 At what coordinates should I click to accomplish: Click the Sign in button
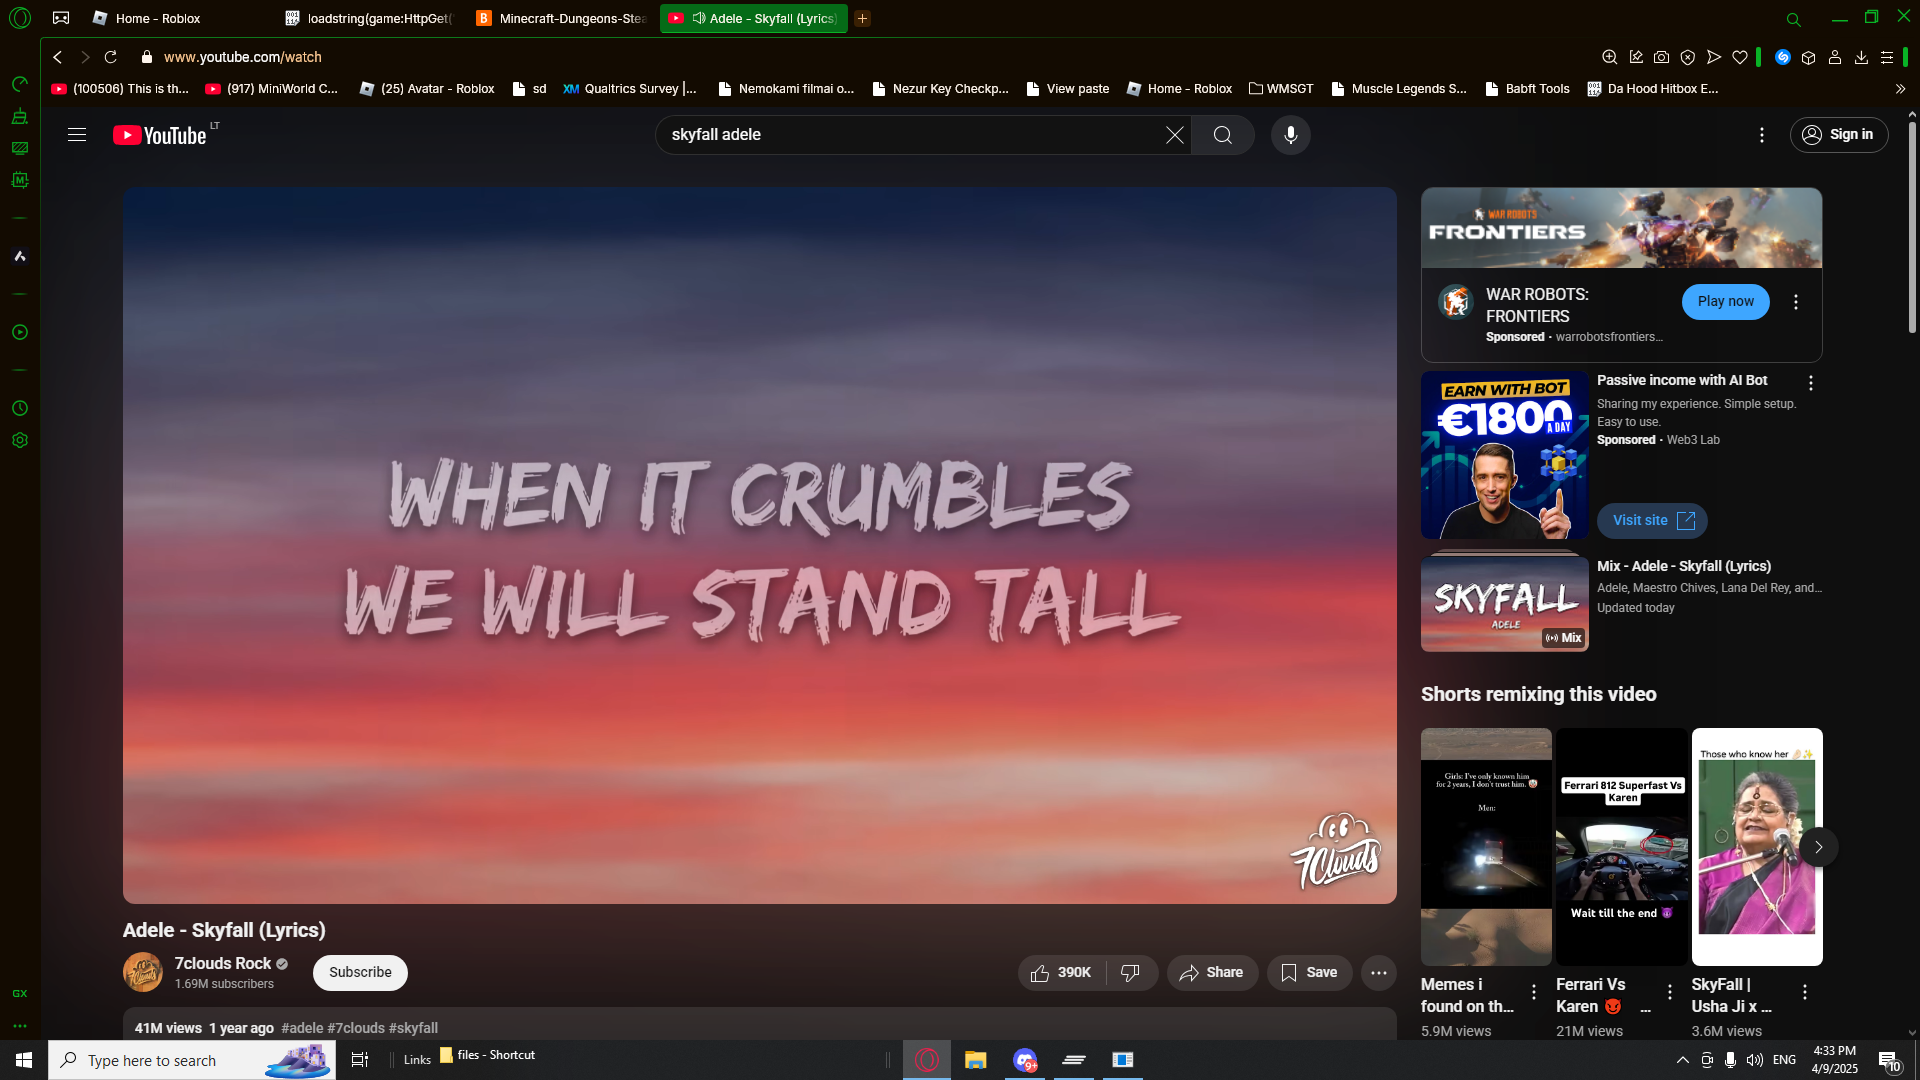(x=1838, y=135)
